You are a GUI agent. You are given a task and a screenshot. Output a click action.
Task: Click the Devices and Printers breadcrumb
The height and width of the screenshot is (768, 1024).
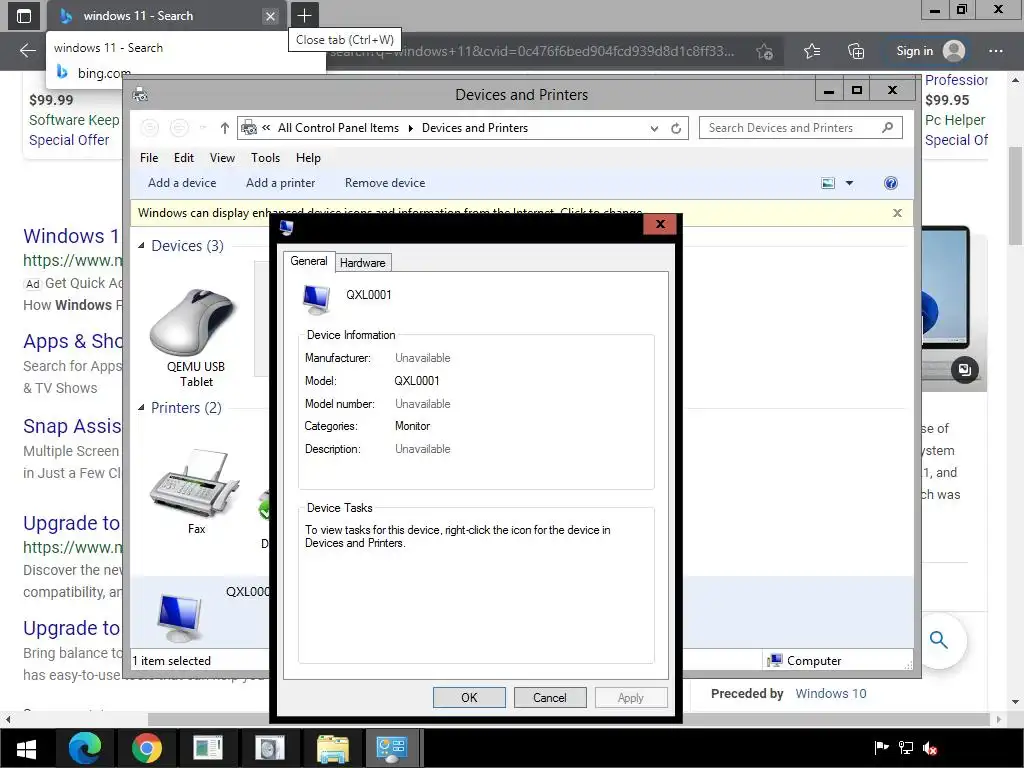tap(475, 128)
